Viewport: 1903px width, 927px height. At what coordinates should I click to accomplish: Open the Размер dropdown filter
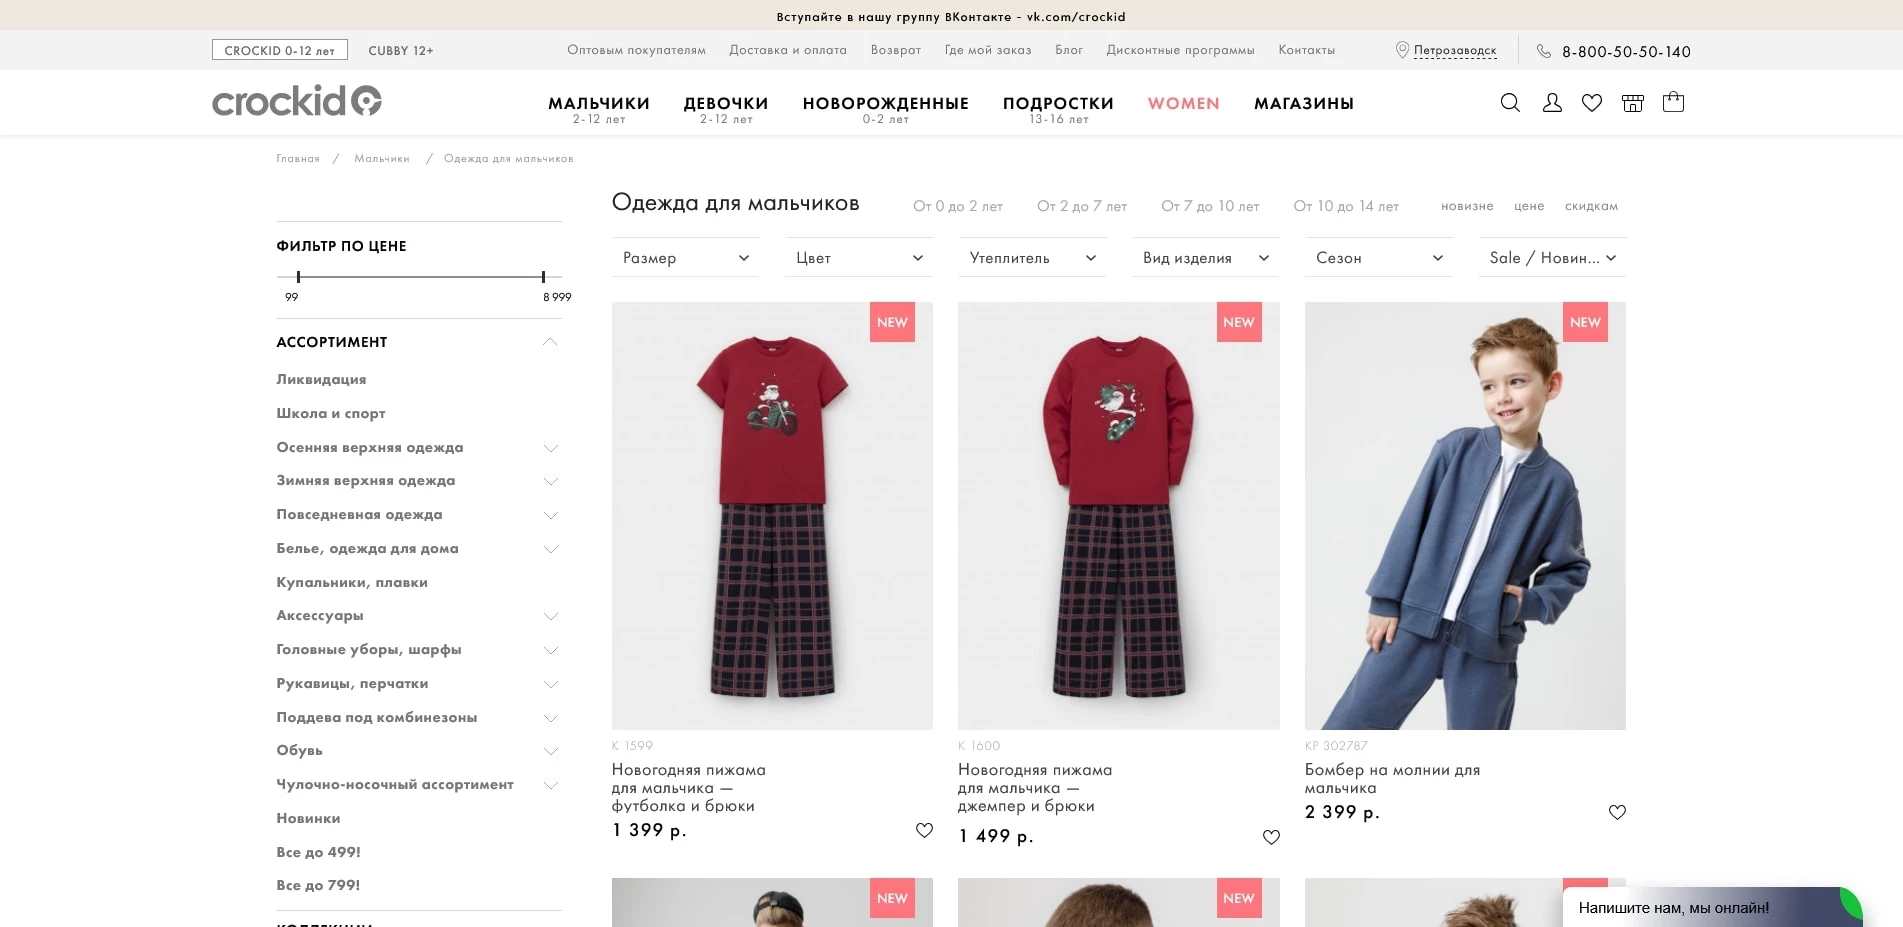pos(686,258)
